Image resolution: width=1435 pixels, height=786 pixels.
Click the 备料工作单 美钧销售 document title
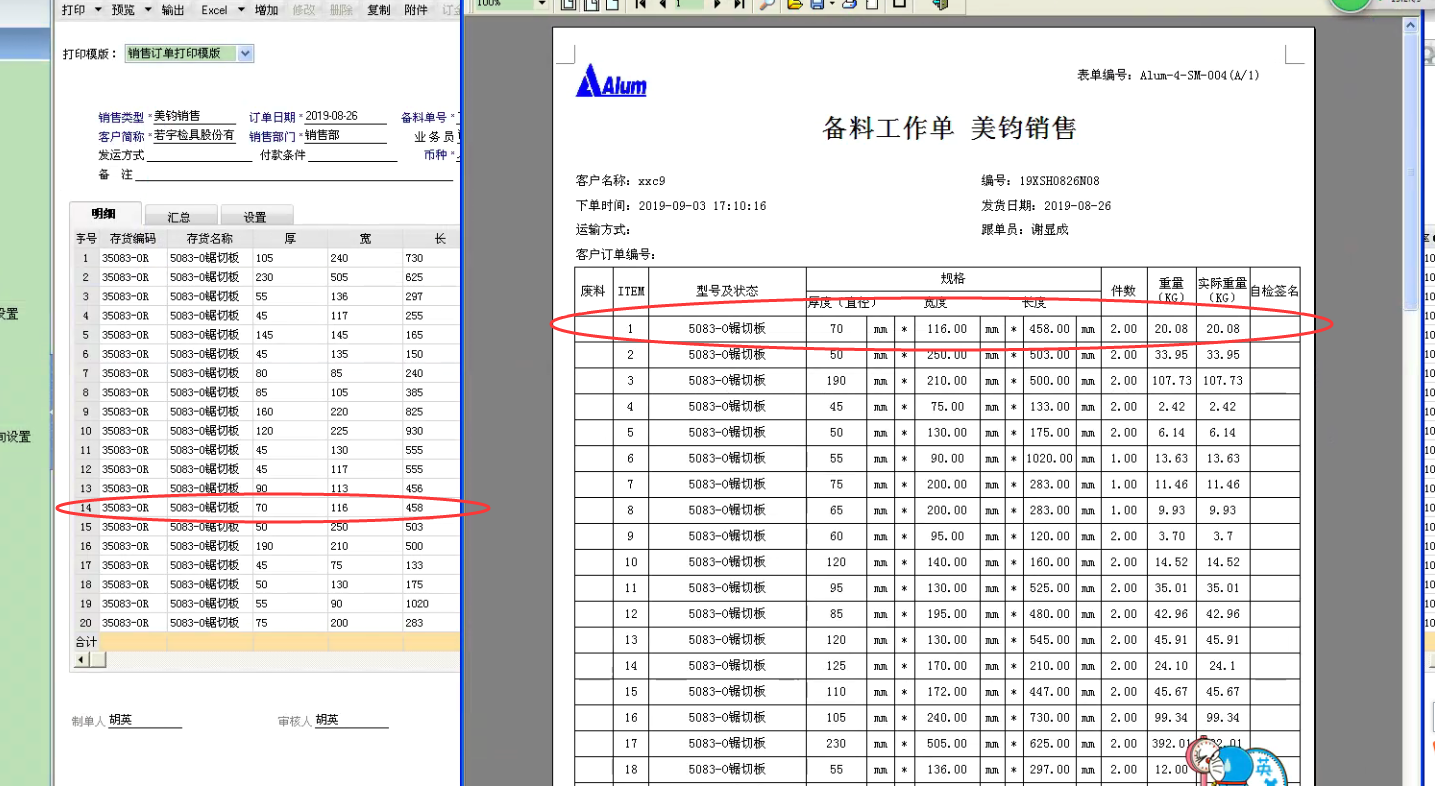point(948,128)
